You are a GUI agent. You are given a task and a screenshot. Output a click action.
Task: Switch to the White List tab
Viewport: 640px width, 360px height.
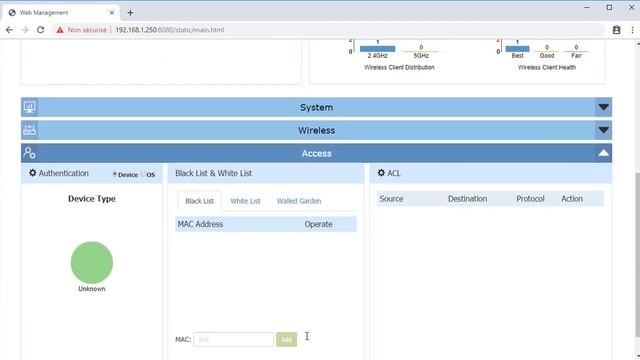click(x=245, y=201)
